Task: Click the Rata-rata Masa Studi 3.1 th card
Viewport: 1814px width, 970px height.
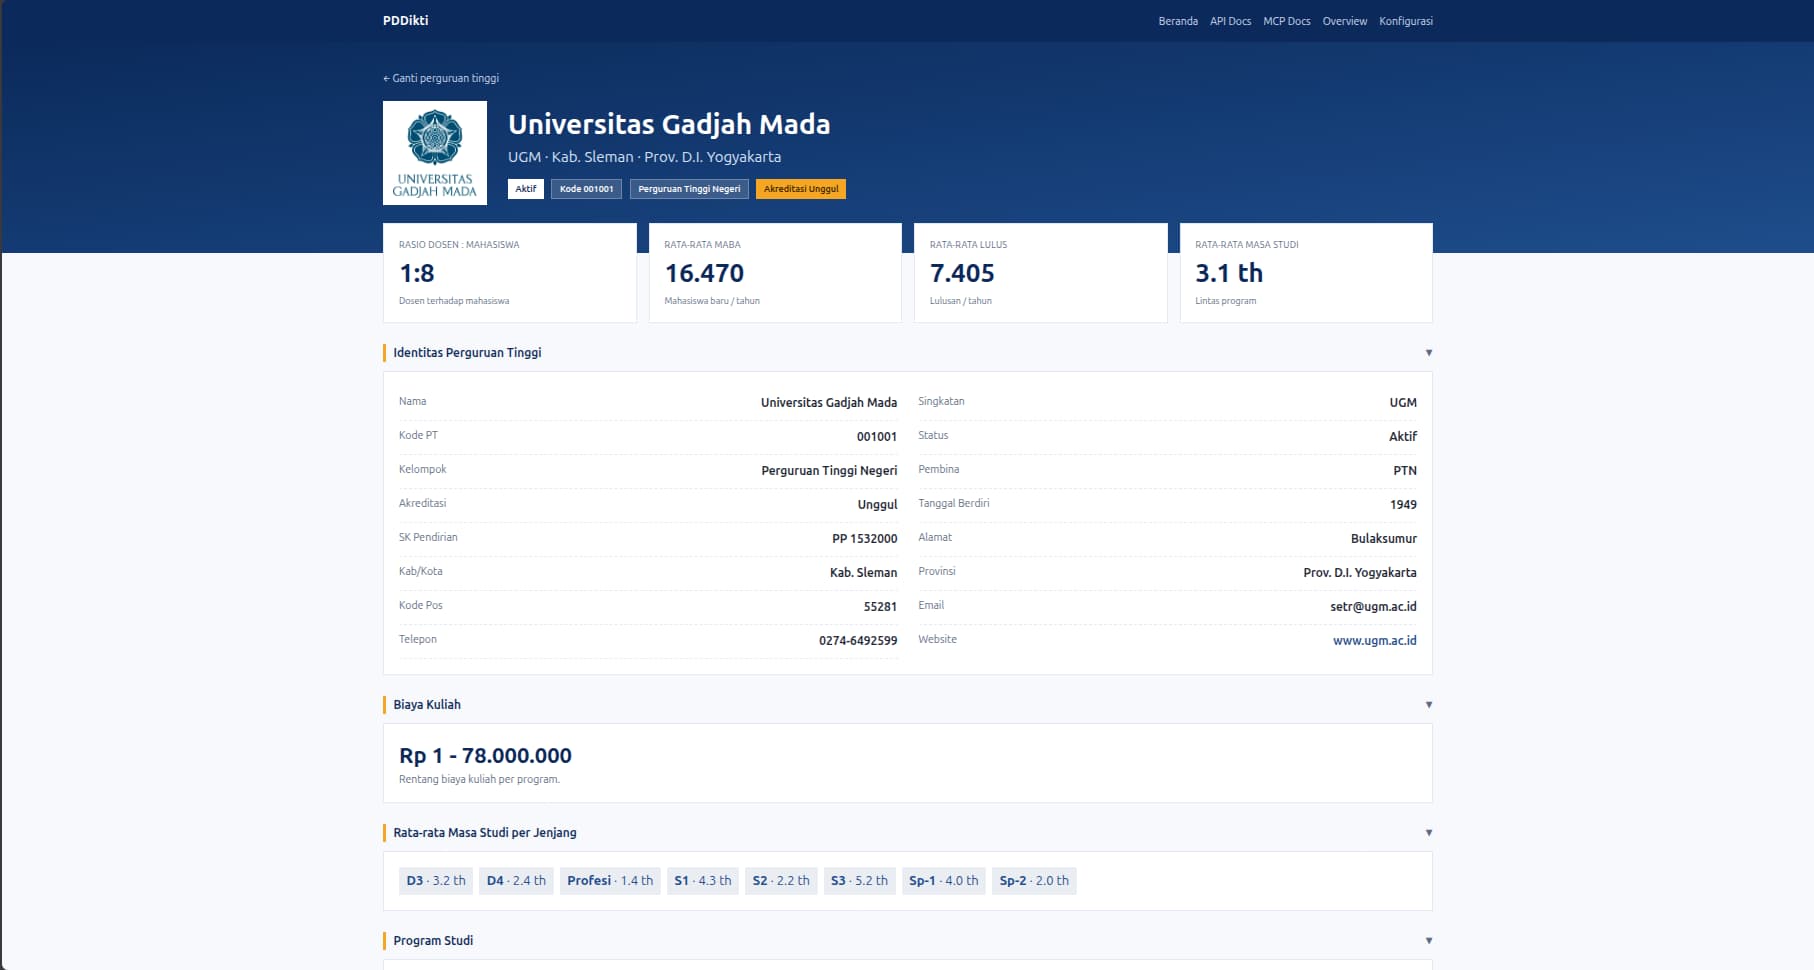Action: tap(1306, 273)
